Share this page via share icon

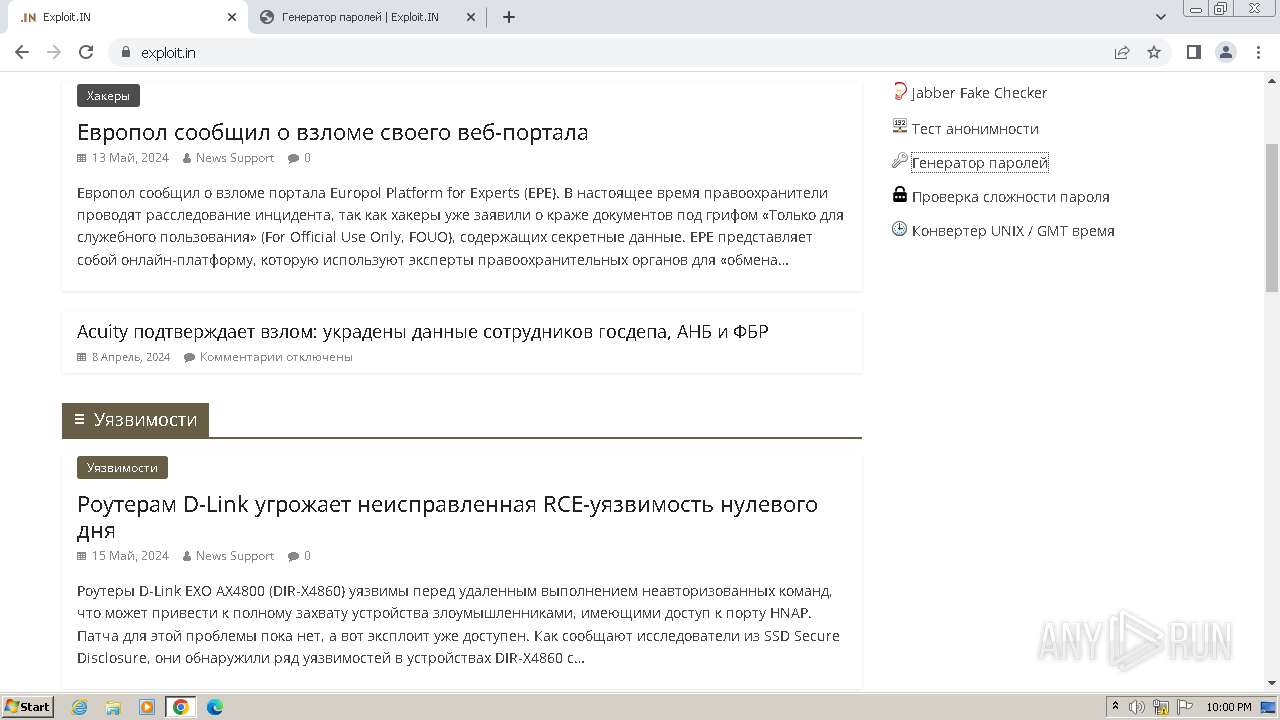pyautogui.click(x=1122, y=52)
